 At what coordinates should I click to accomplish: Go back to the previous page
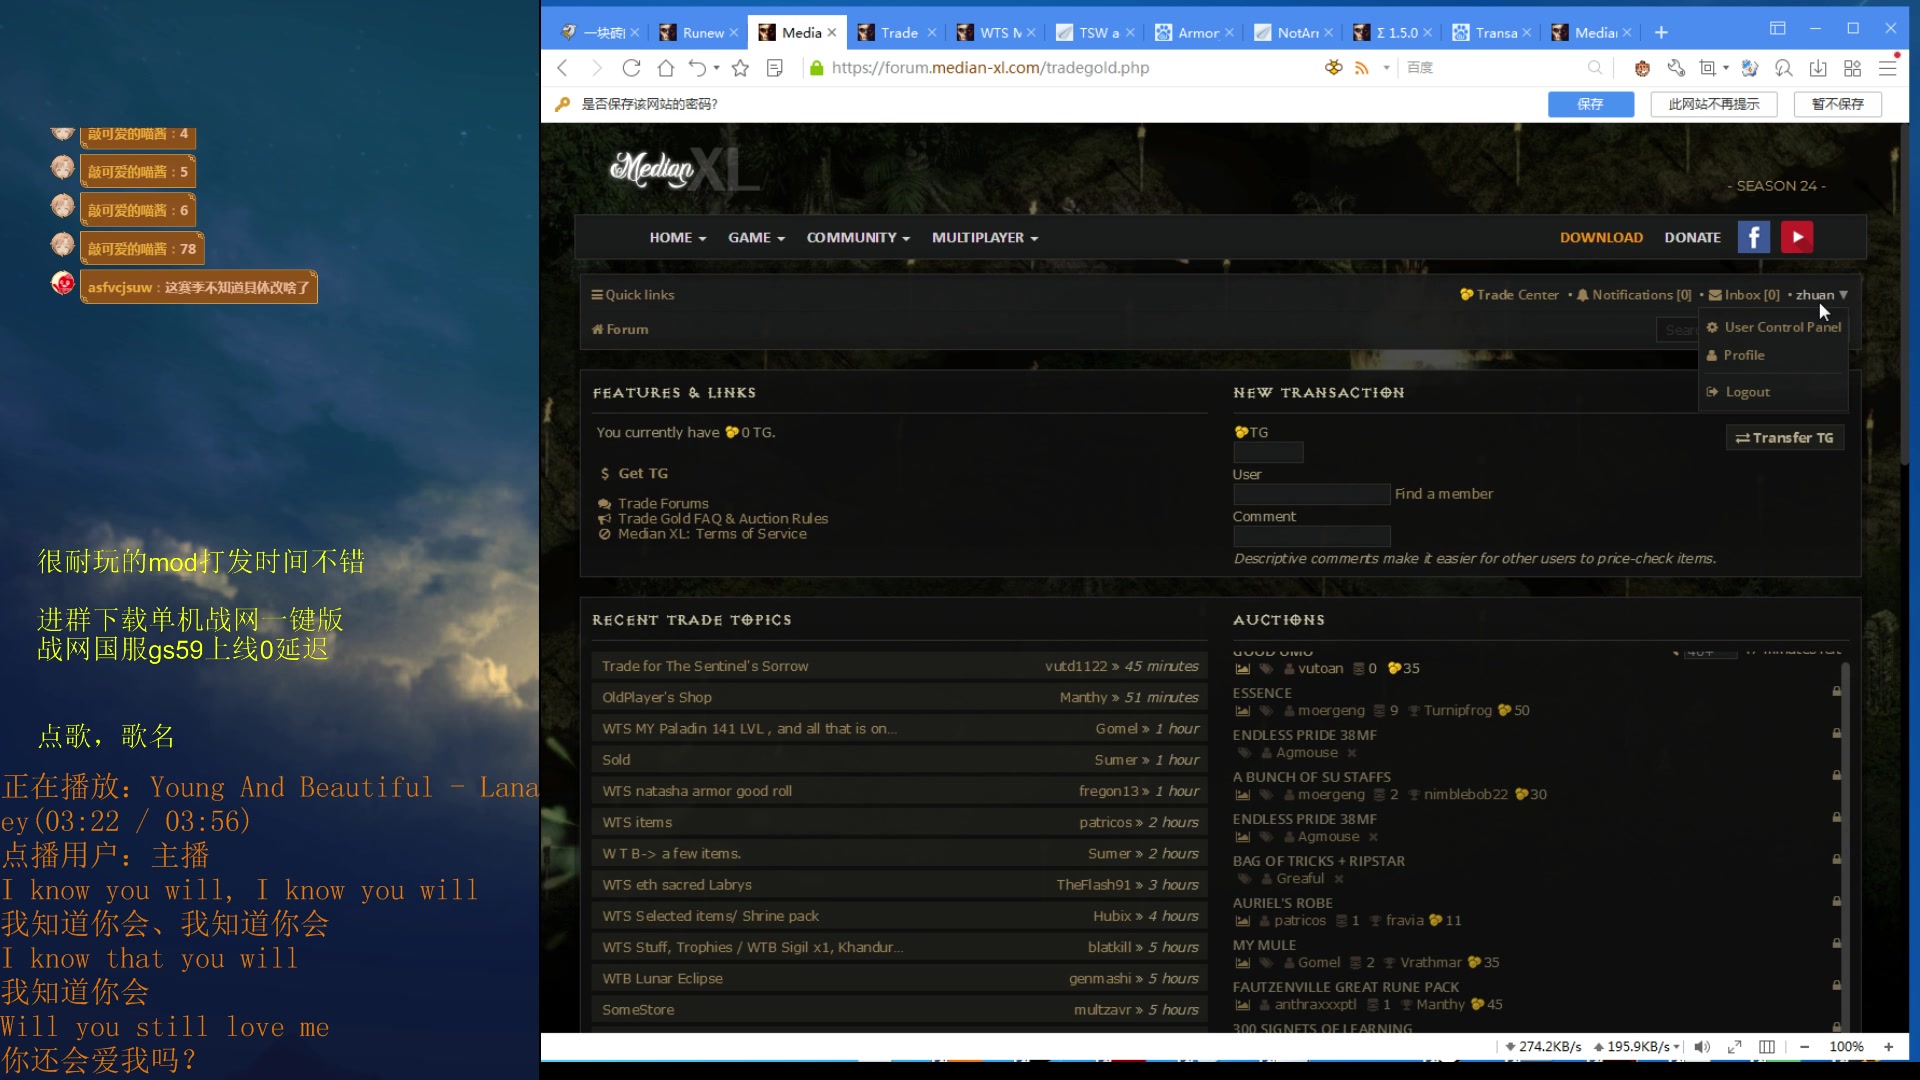tap(562, 68)
